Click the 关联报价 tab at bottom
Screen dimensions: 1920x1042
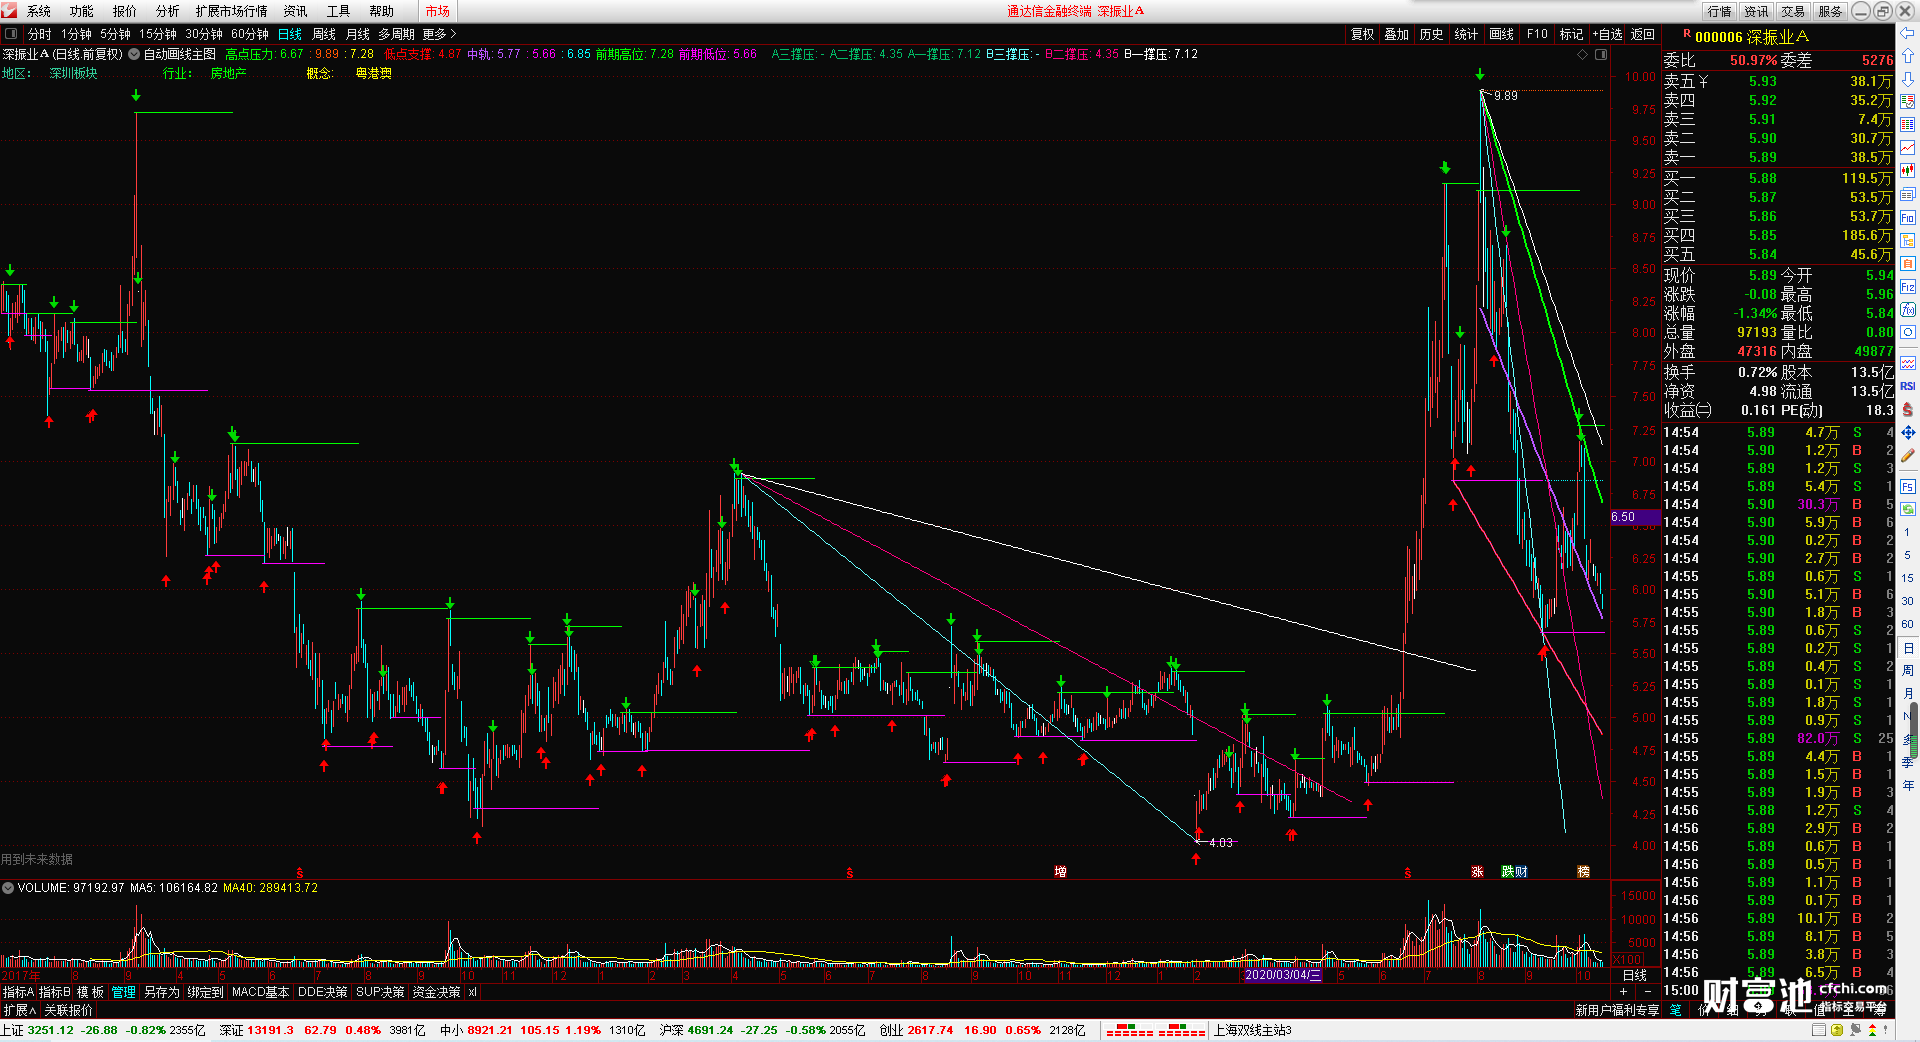point(68,1010)
